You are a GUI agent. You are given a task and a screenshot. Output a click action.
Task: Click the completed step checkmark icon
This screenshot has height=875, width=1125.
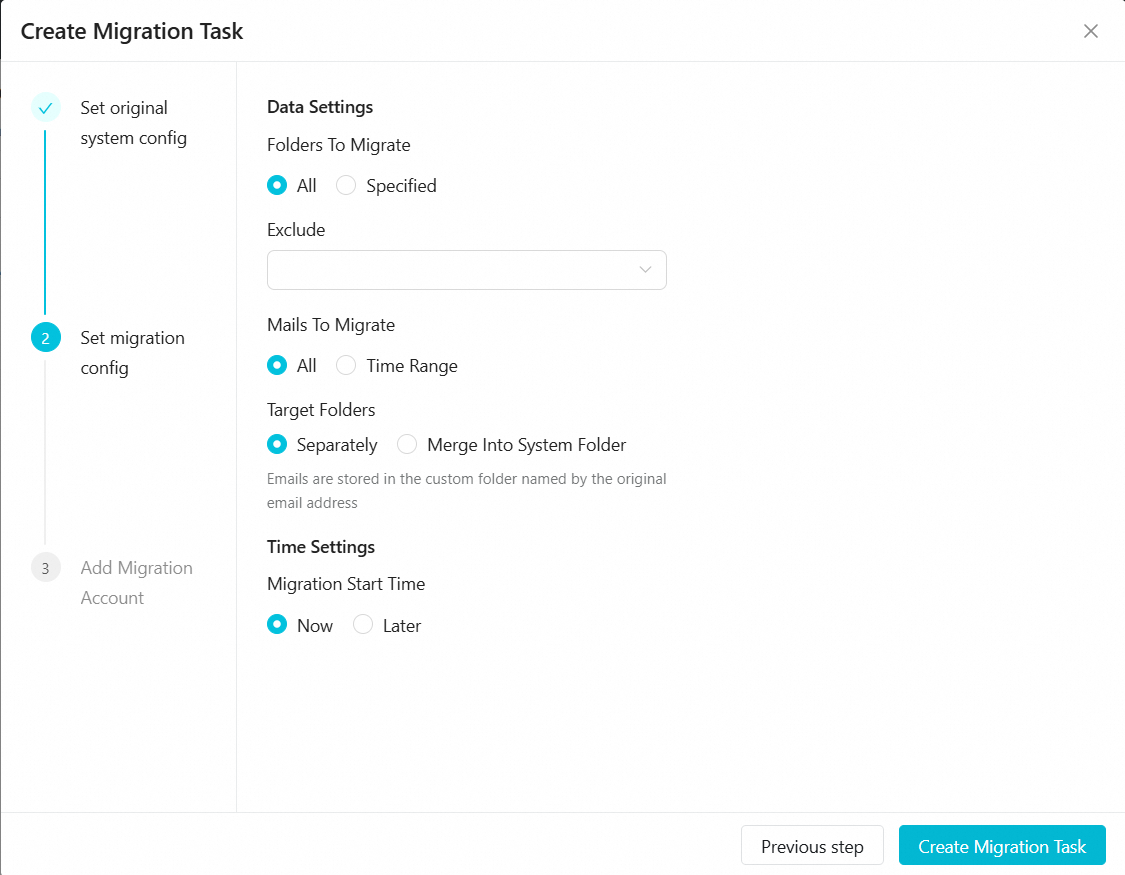tap(45, 108)
